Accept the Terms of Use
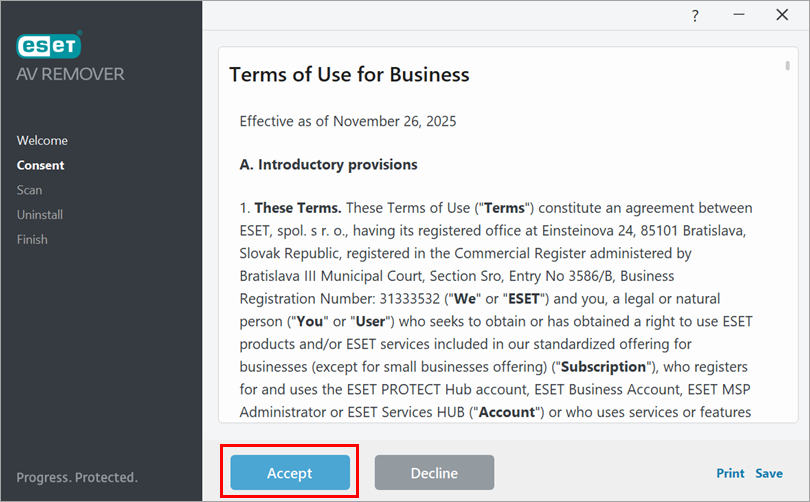 tap(290, 473)
